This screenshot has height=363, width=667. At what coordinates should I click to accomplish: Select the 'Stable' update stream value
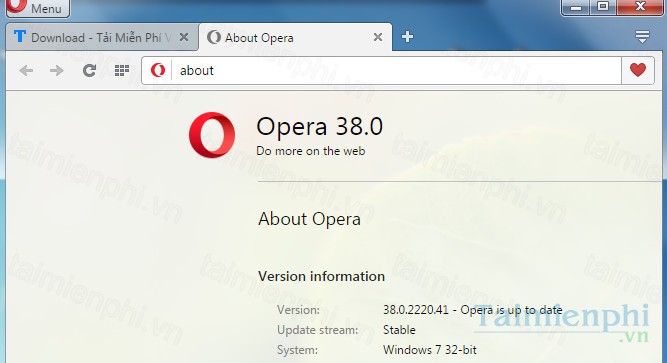point(399,330)
